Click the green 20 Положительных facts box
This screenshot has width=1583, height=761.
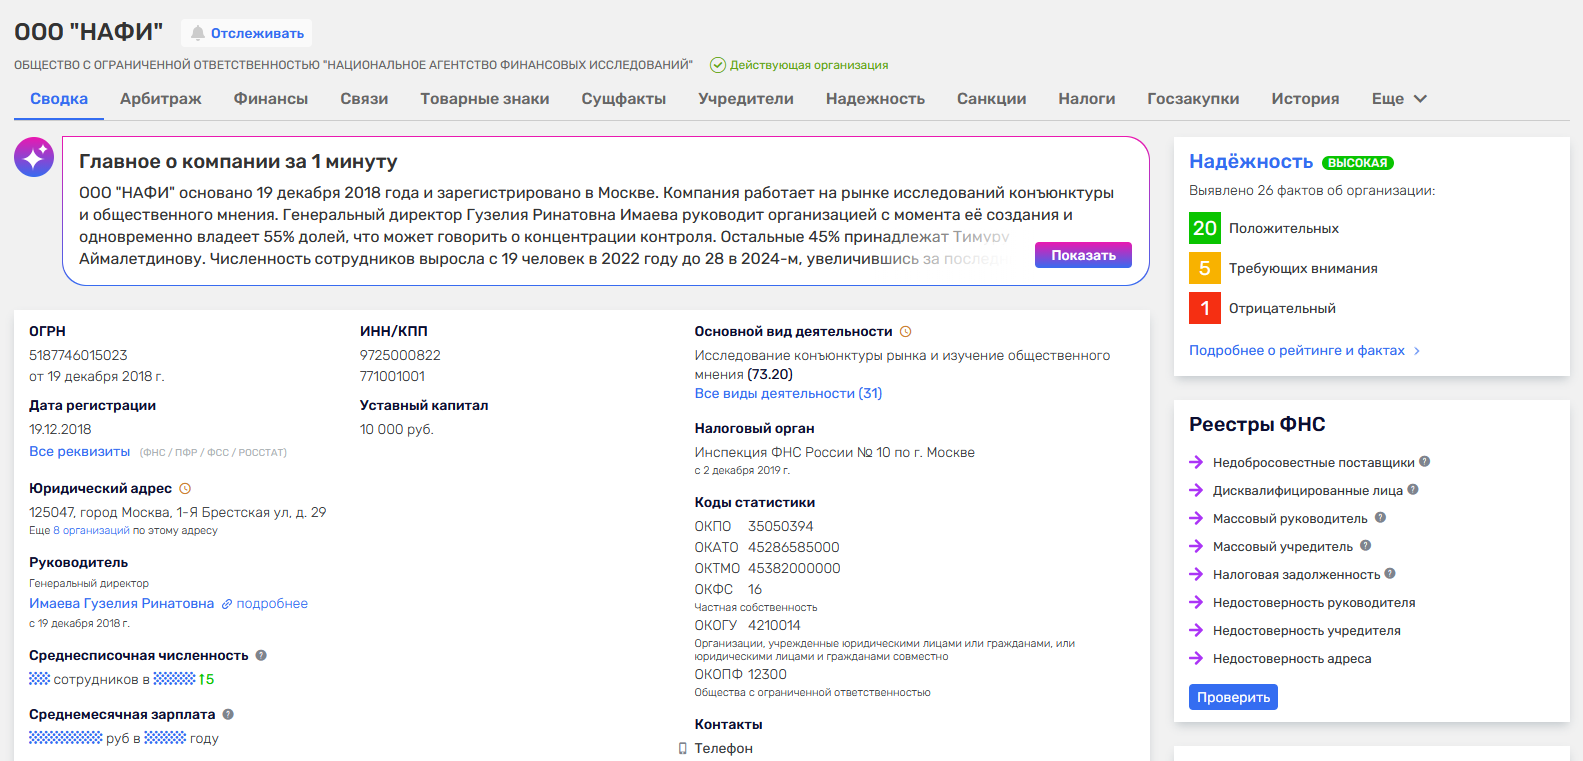click(x=1205, y=228)
